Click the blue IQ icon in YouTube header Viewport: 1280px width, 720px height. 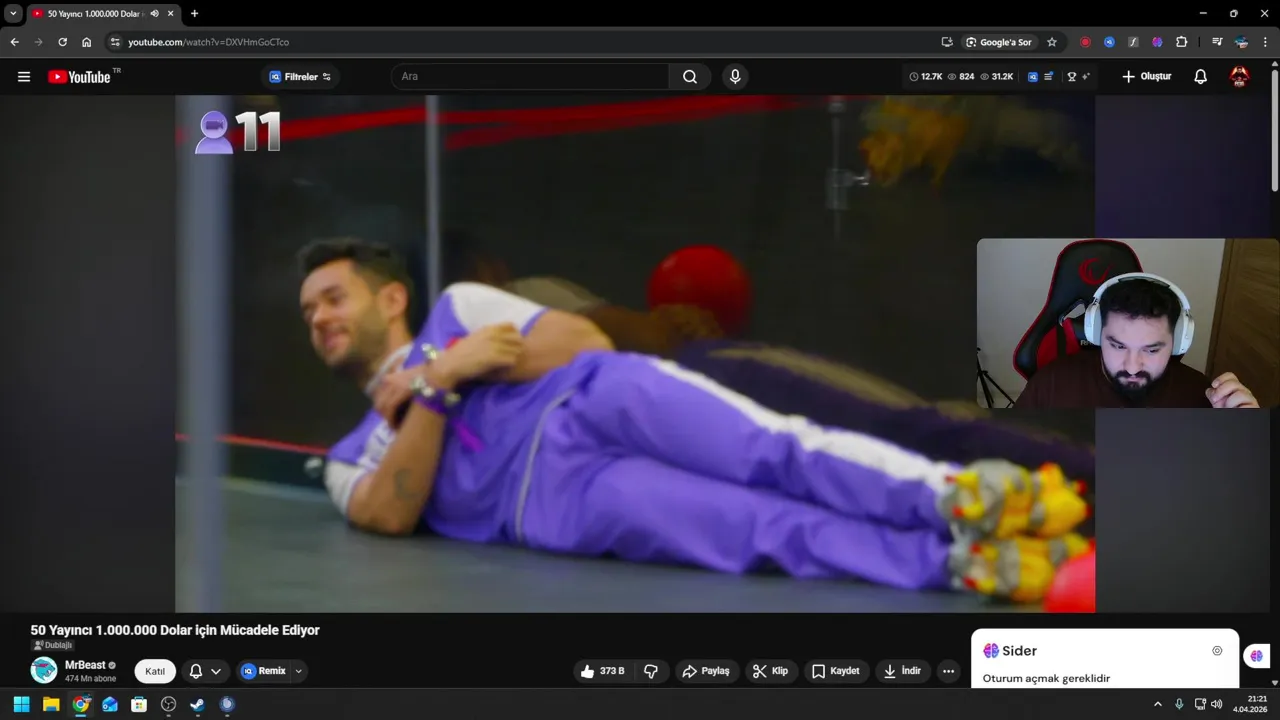click(x=1033, y=77)
